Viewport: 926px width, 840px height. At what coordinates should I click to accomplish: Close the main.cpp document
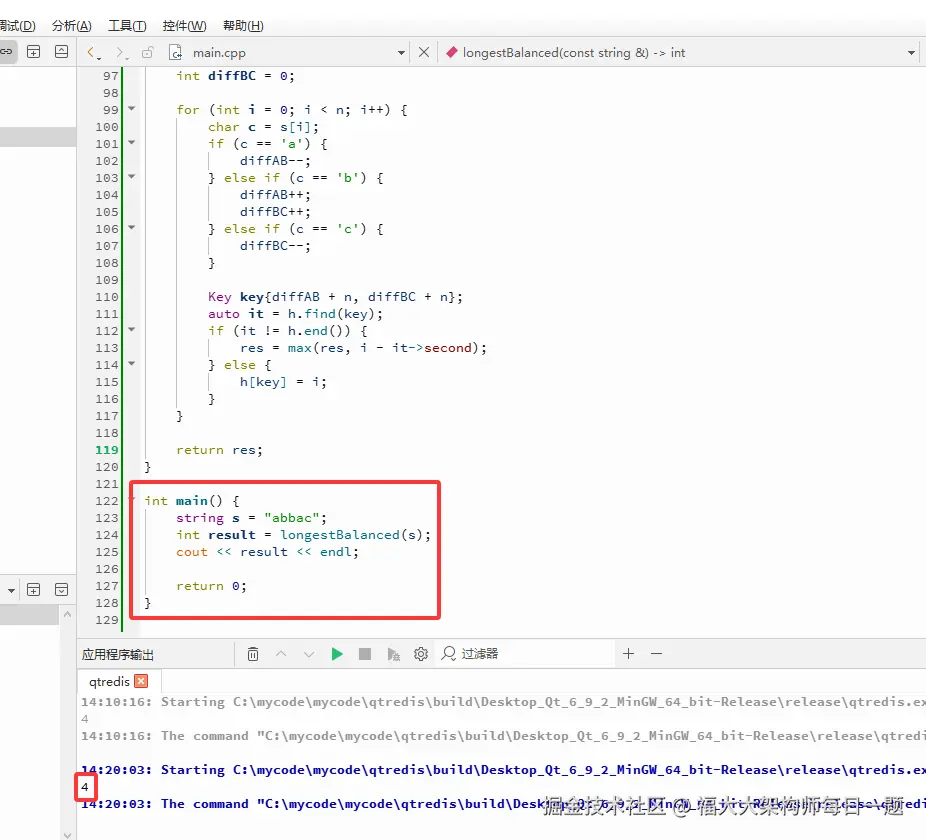(423, 52)
